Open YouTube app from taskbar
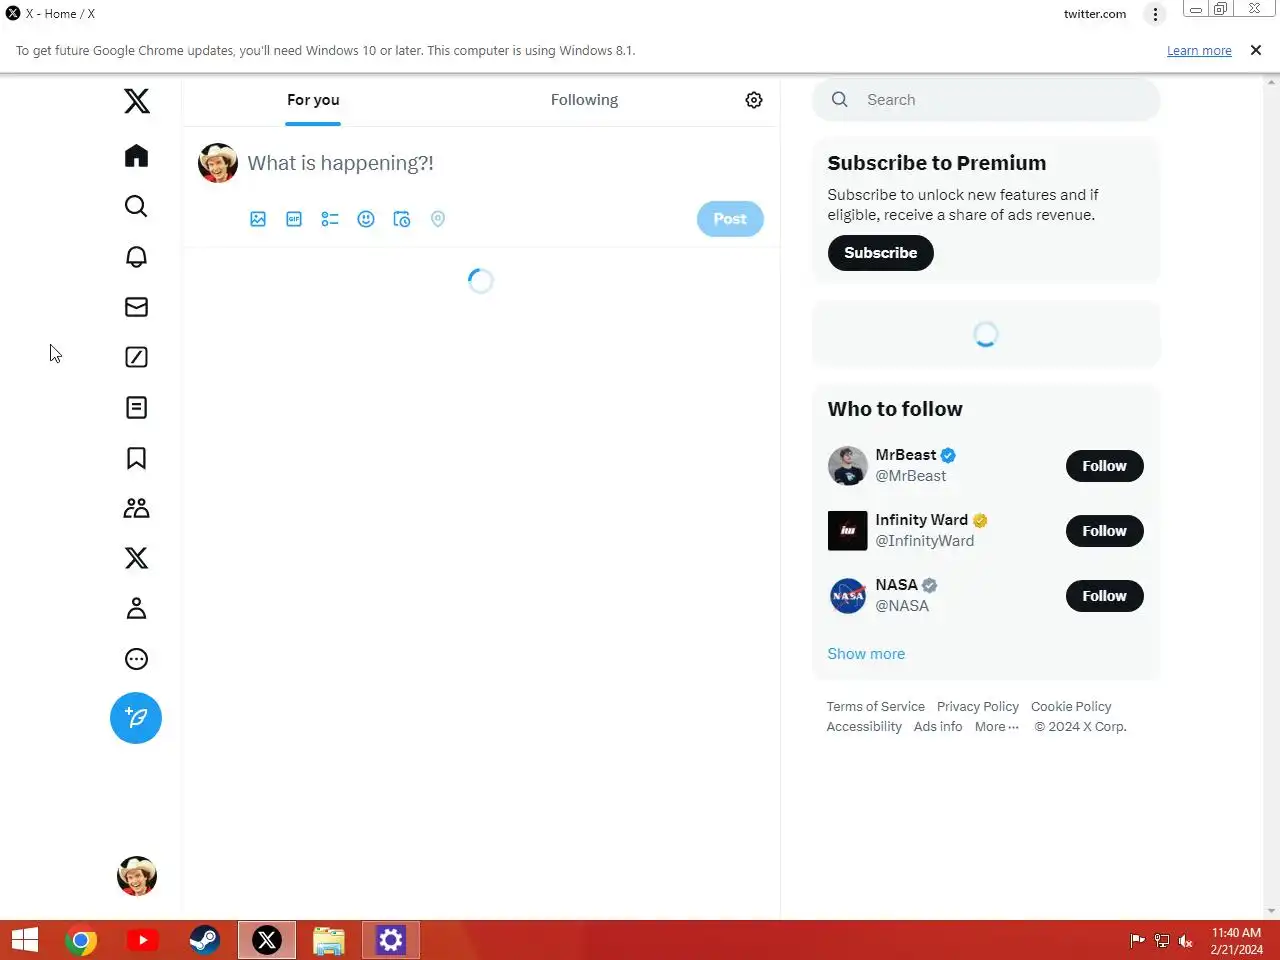This screenshot has width=1280, height=960. [x=143, y=940]
